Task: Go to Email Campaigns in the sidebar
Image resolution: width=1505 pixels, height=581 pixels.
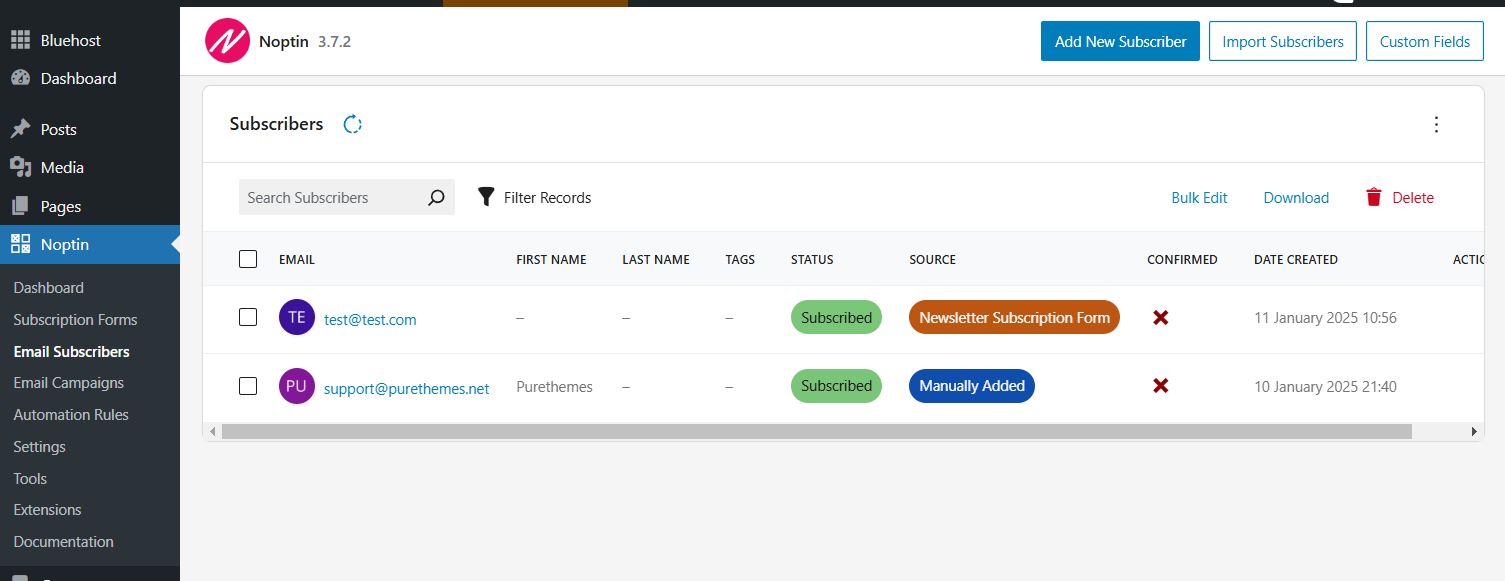Action: (x=69, y=383)
